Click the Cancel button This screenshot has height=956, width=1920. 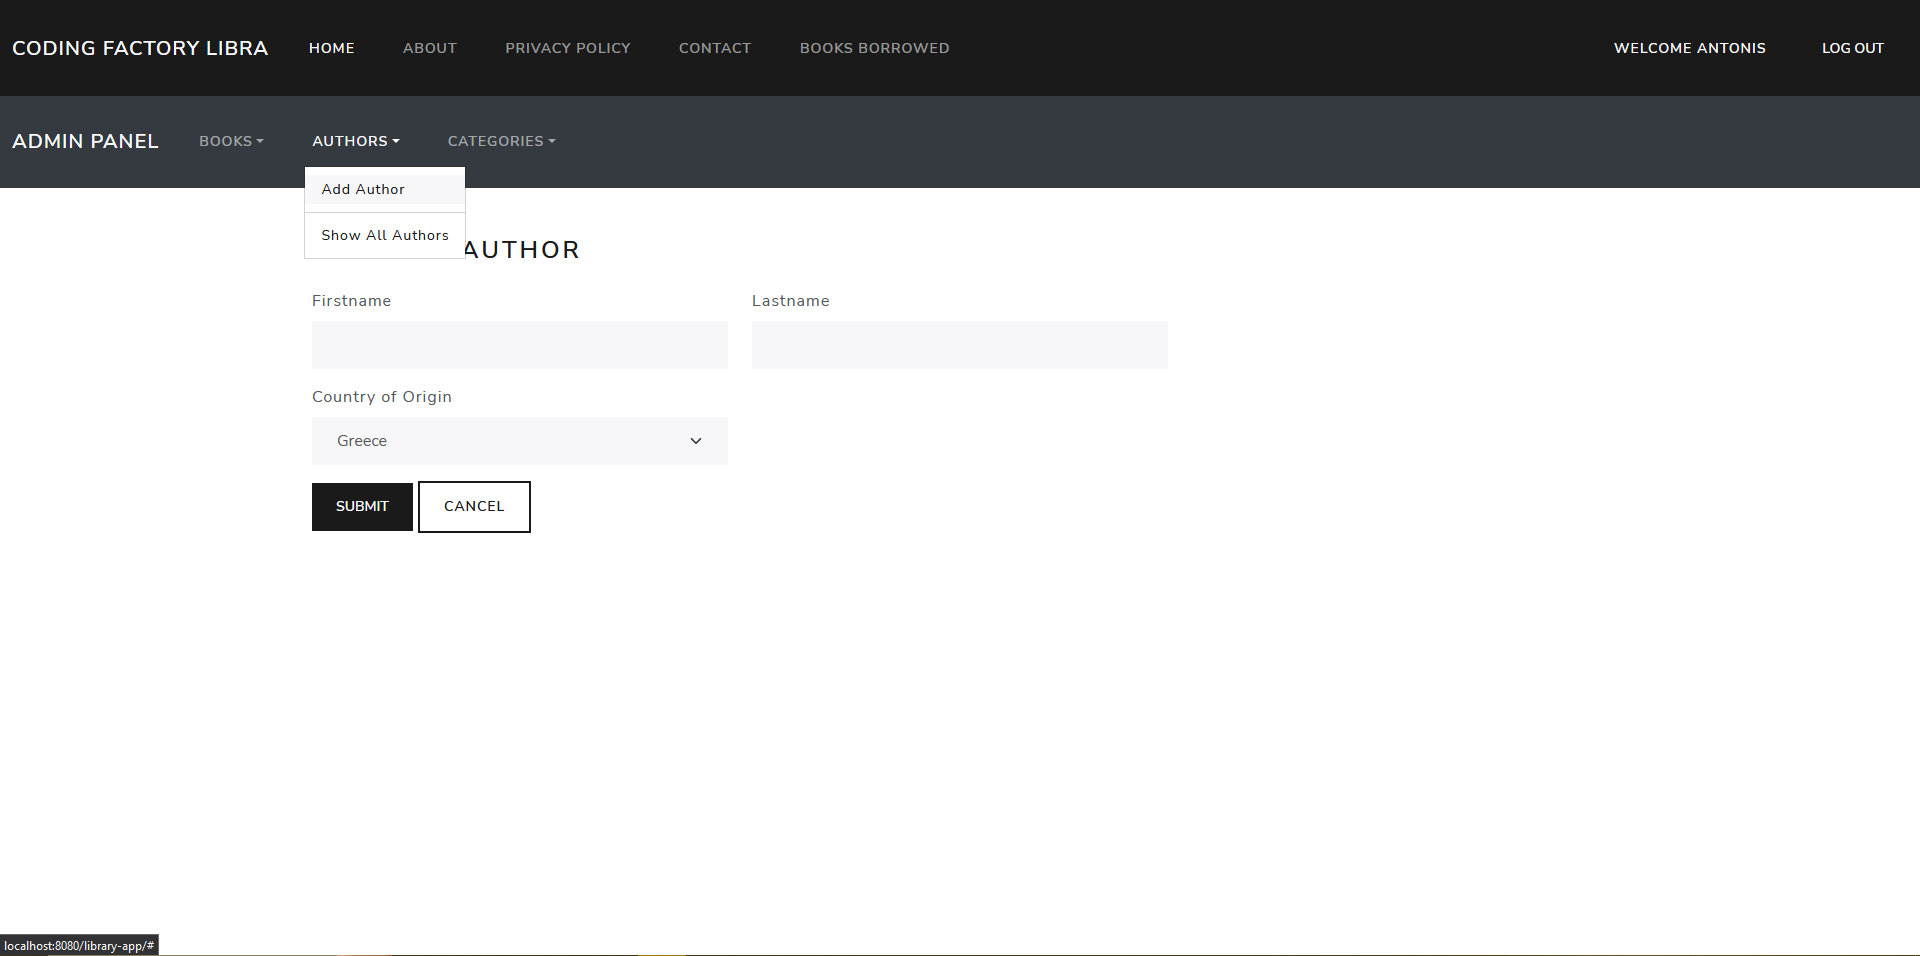tap(474, 507)
